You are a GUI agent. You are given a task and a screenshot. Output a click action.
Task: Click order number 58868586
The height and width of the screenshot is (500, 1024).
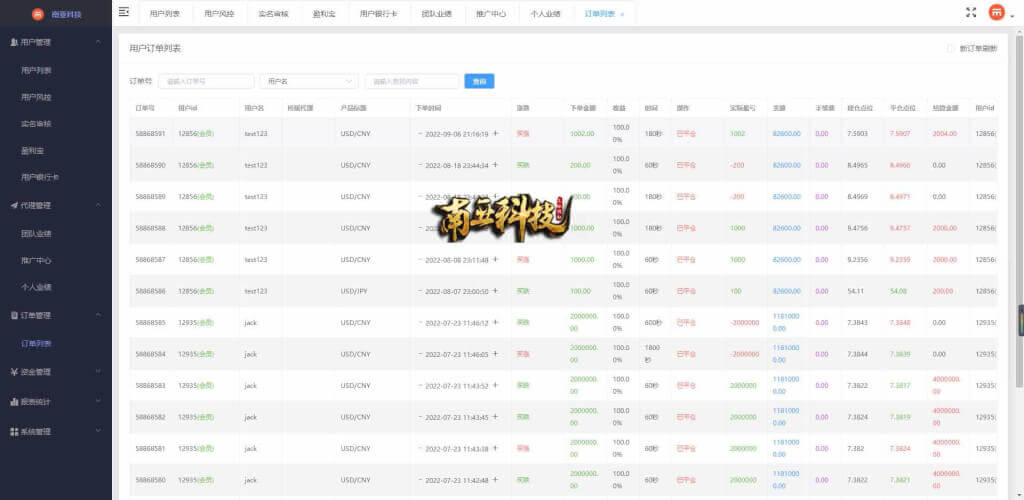[x=150, y=290]
